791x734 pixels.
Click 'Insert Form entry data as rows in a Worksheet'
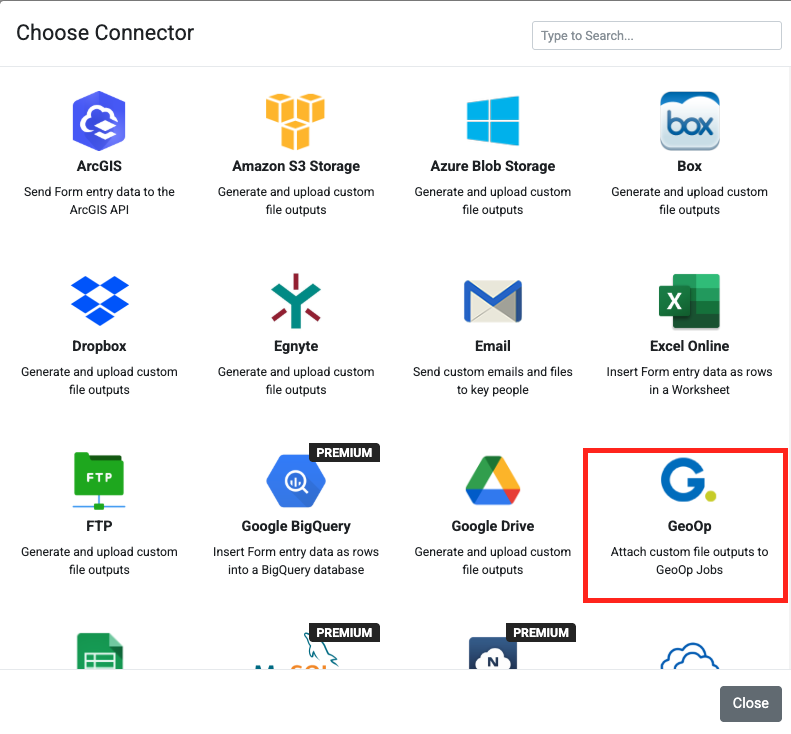[x=690, y=381]
